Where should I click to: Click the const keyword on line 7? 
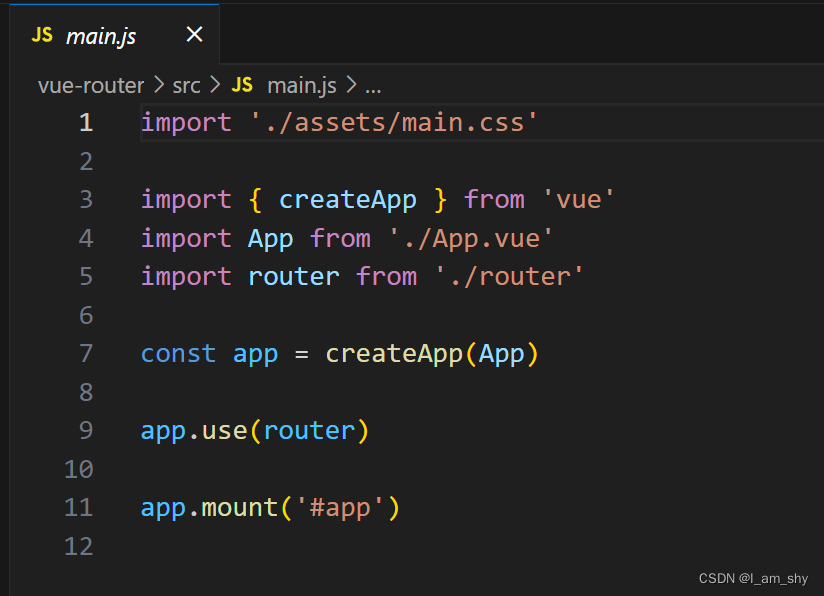coord(178,354)
